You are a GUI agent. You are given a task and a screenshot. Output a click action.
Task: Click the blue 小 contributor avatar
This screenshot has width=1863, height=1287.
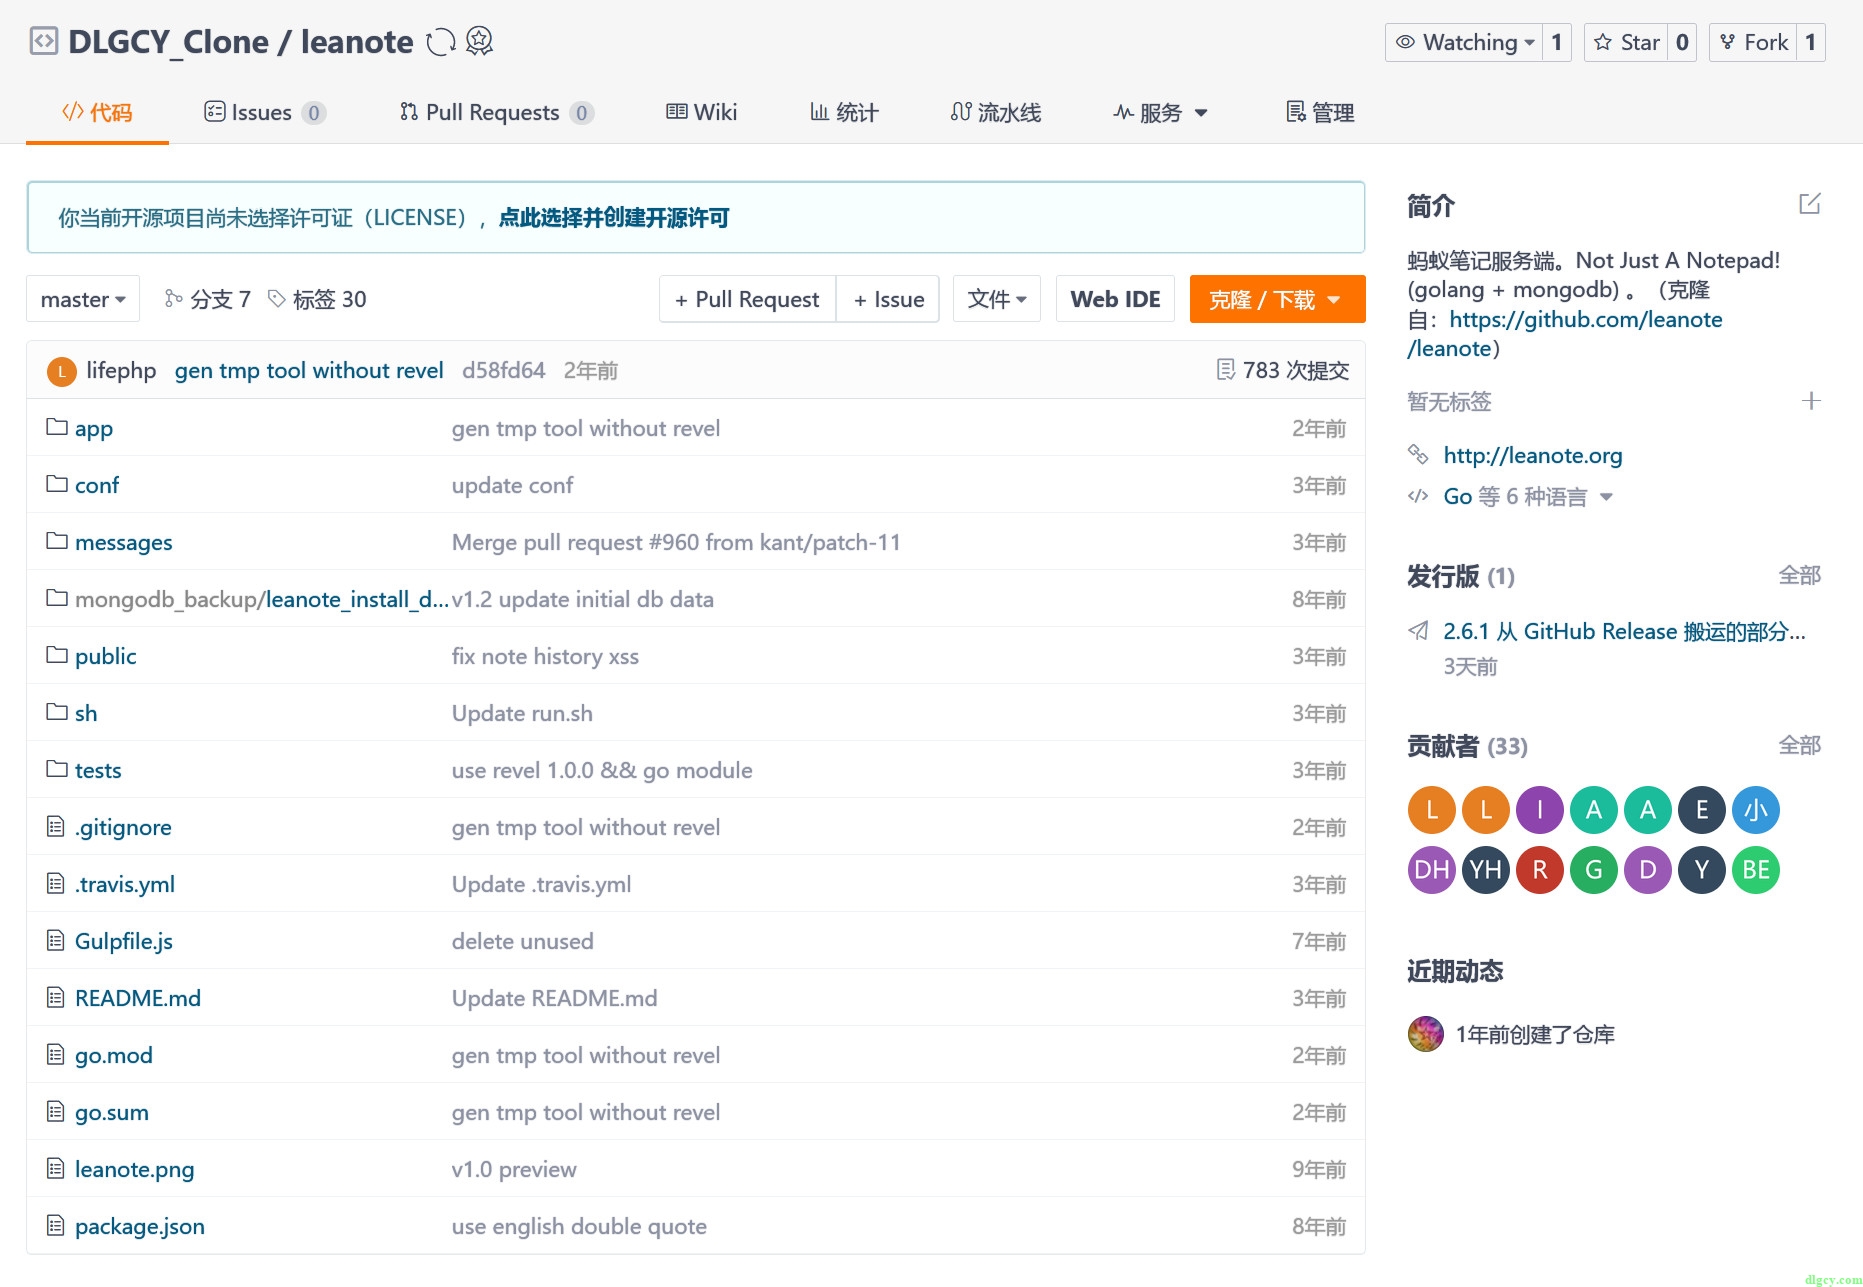[x=1756, y=810]
